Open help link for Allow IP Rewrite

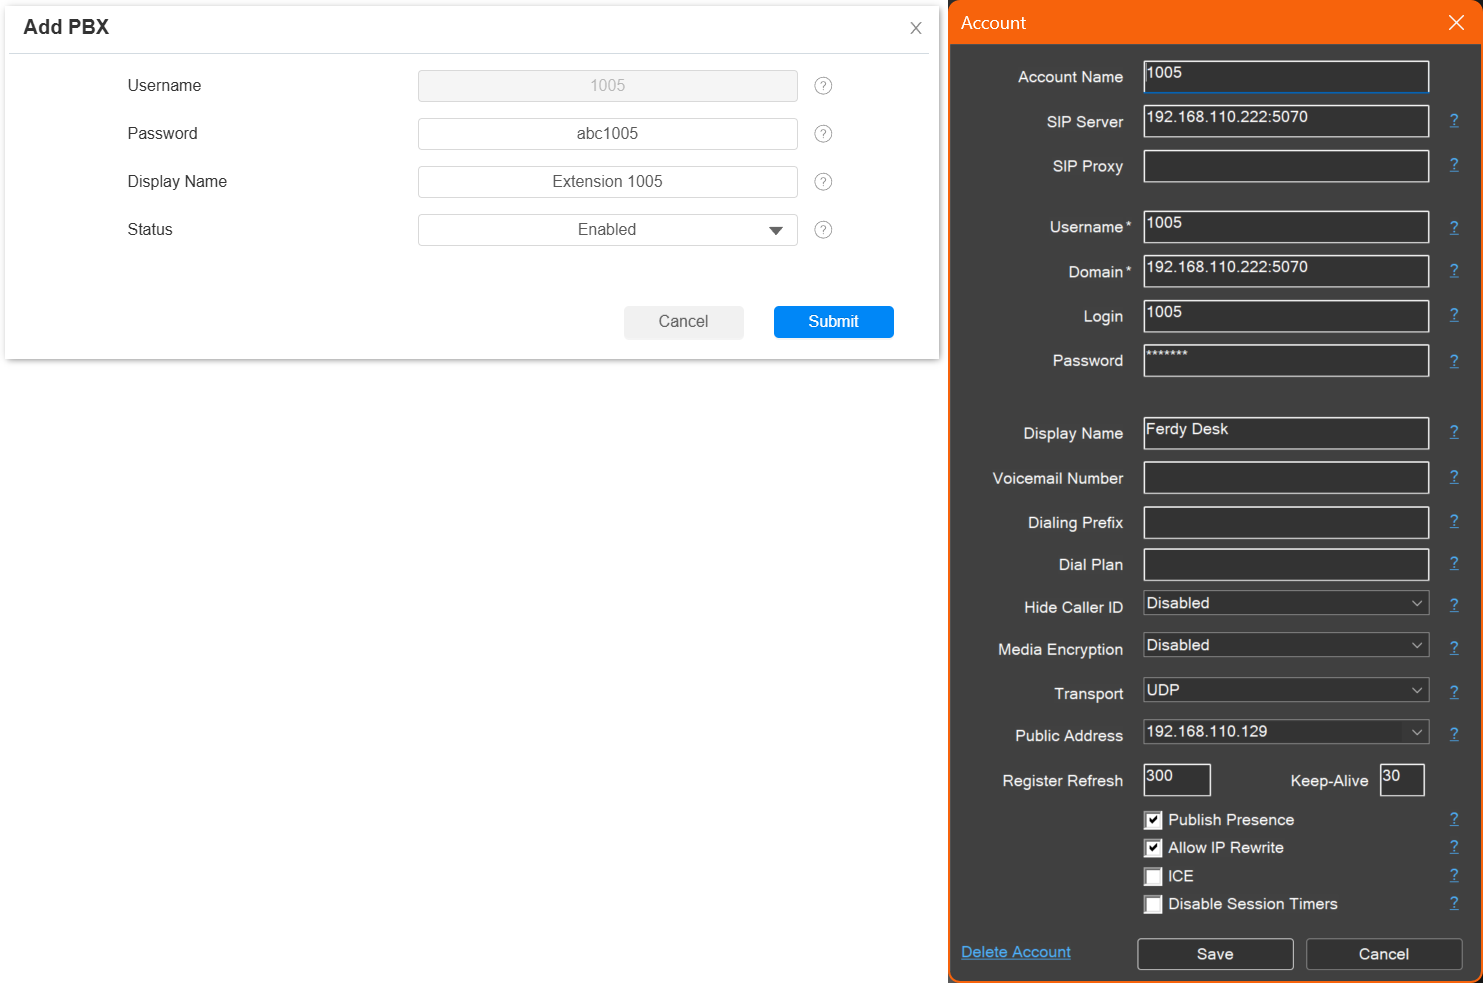click(1454, 847)
